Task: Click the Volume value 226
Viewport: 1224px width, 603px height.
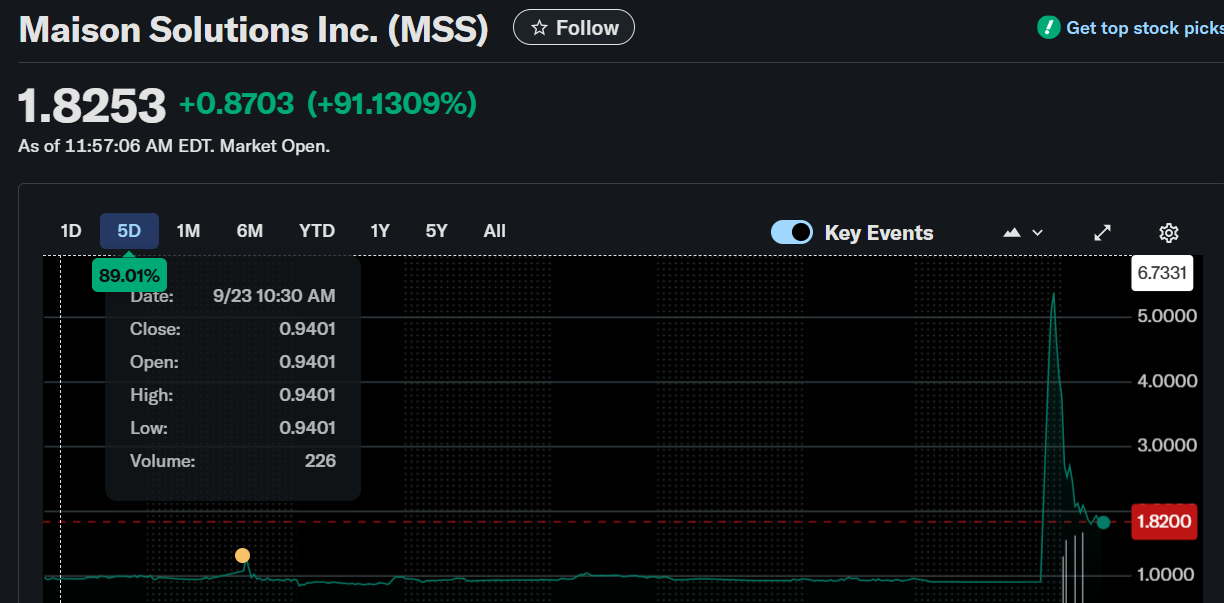Action: tap(321, 461)
